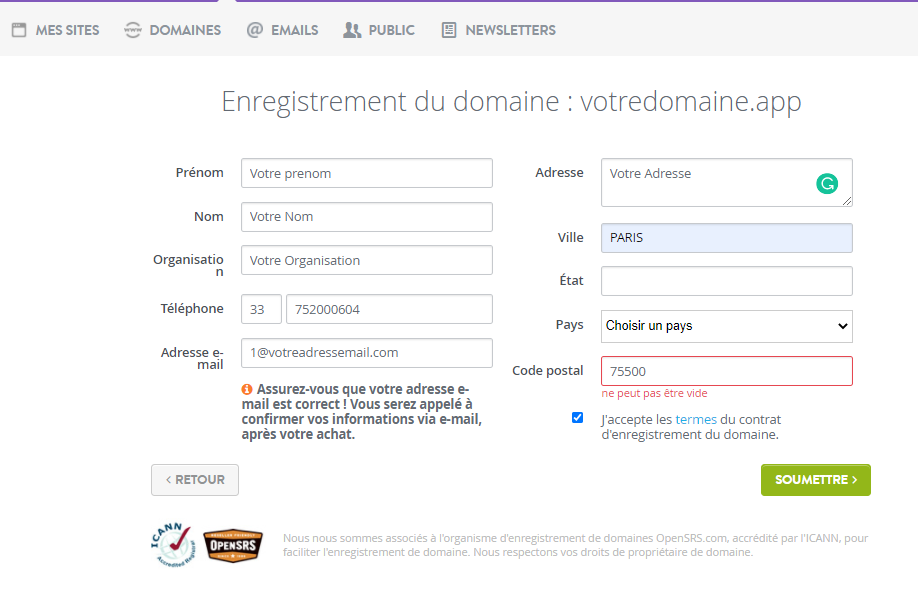
Task: Click the OpenSRS badge logo
Action: click(233, 546)
